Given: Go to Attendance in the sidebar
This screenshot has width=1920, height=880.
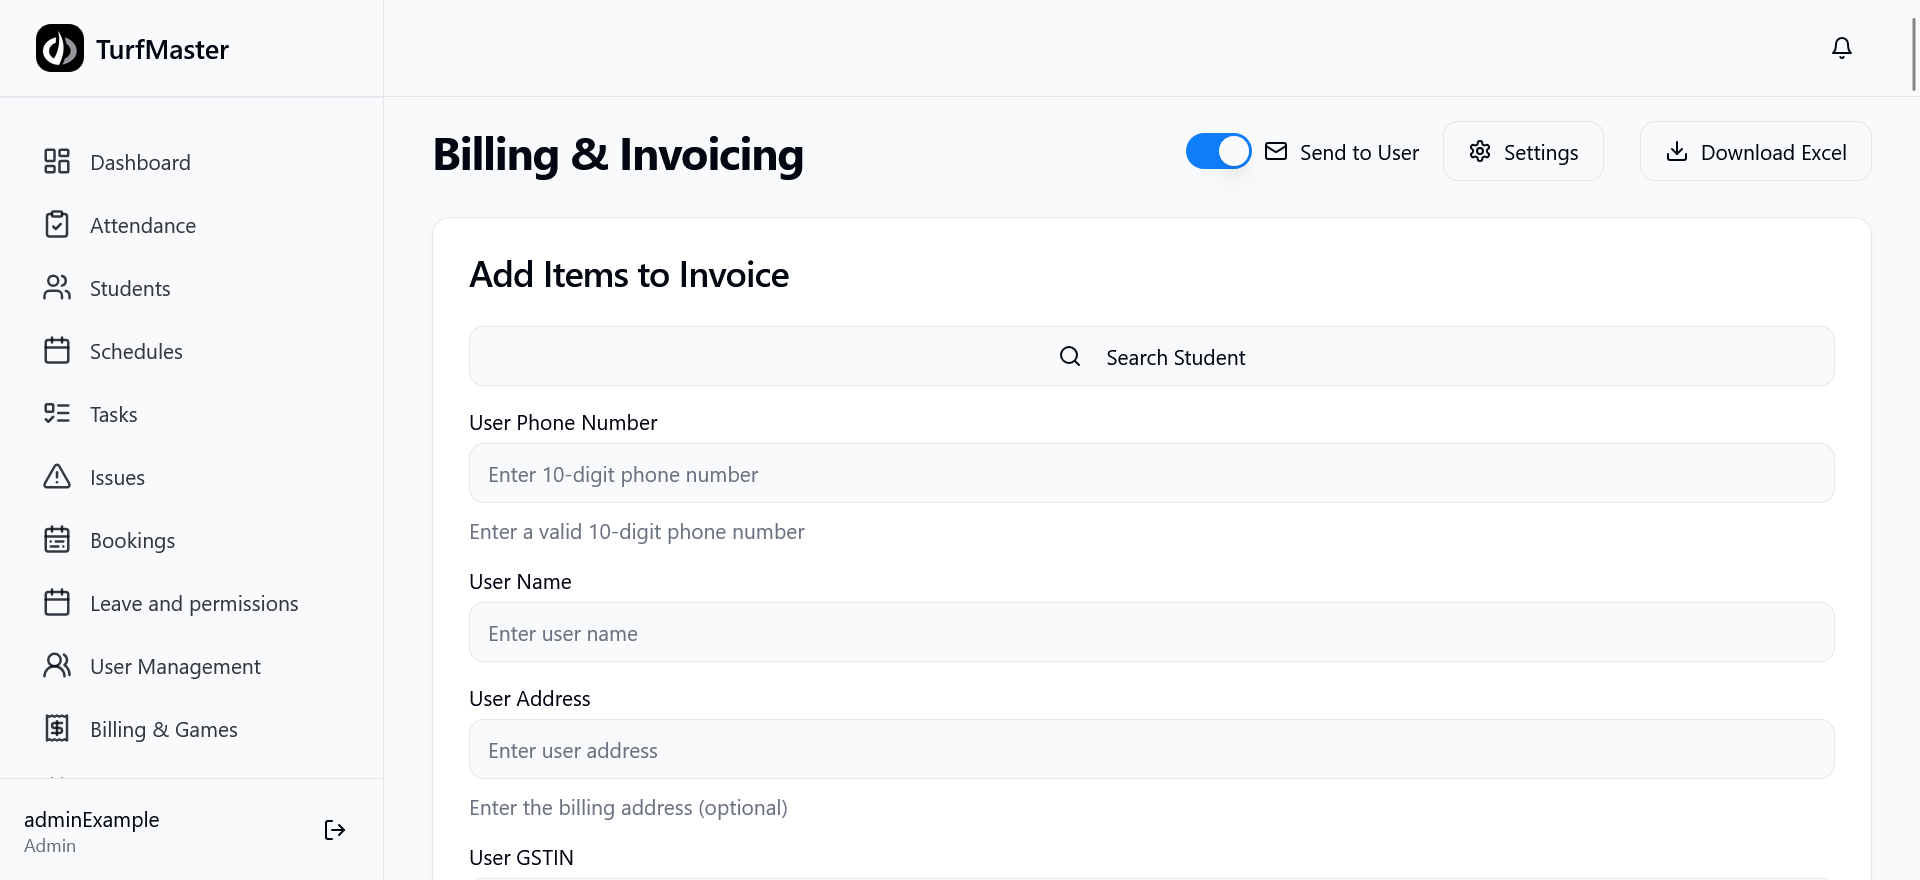Looking at the screenshot, I should point(192,225).
